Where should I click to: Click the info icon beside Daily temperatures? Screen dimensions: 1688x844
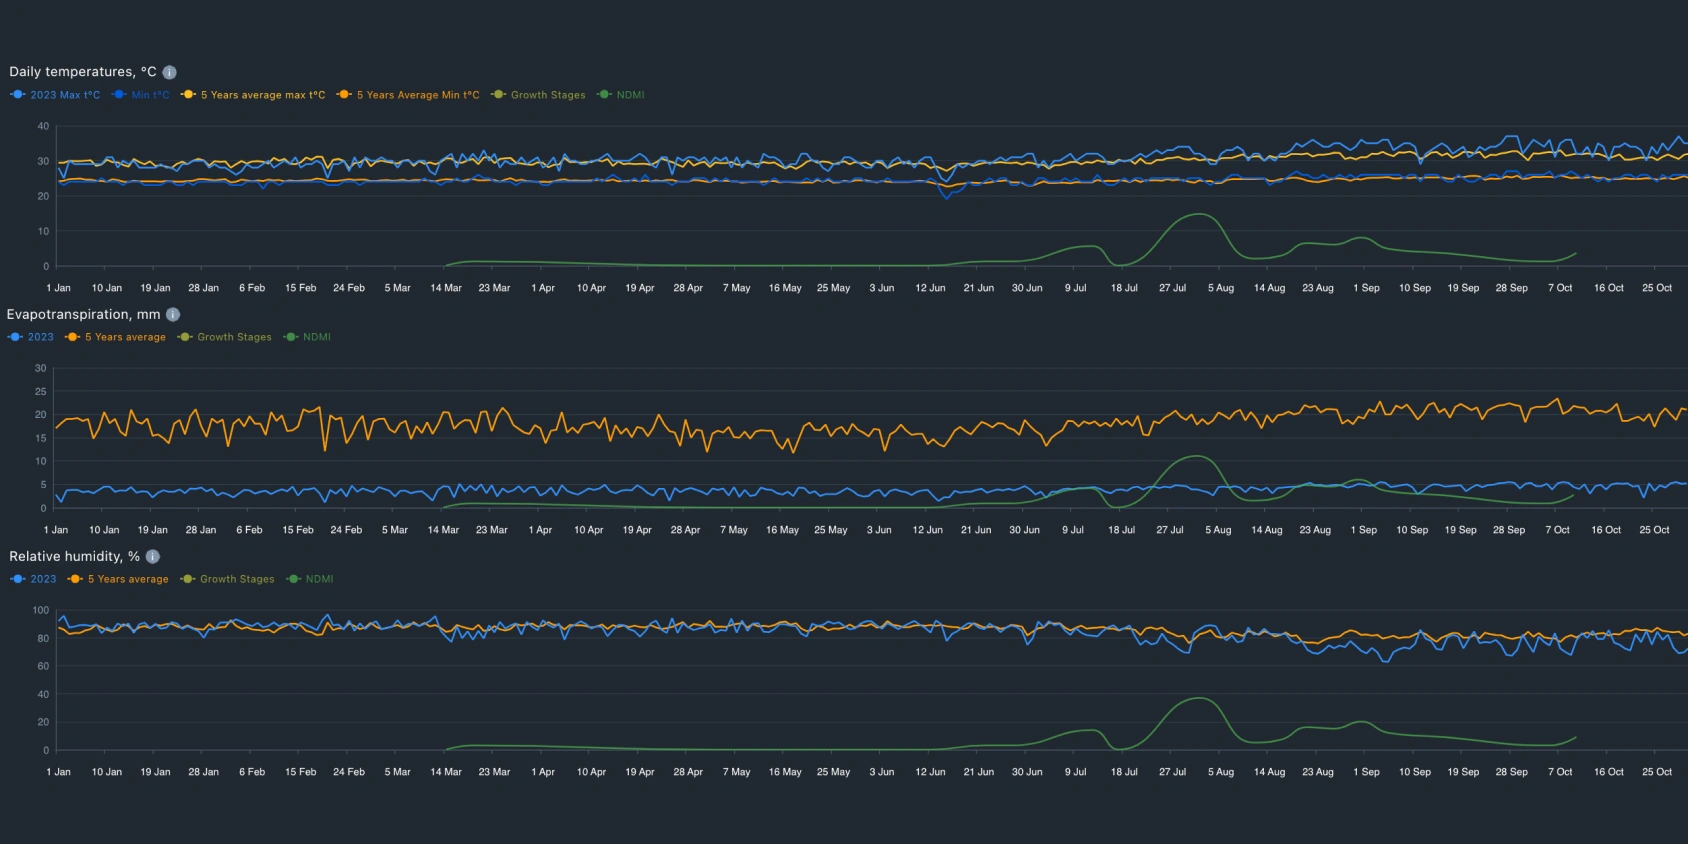pyautogui.click(x=170, y=72)
